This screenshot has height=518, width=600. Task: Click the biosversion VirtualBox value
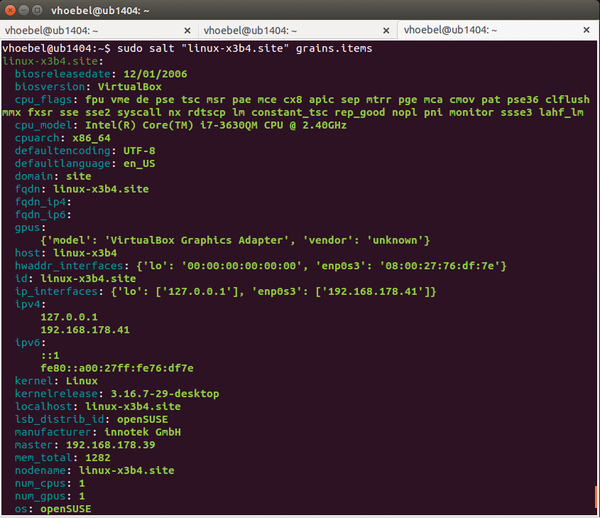130,87
